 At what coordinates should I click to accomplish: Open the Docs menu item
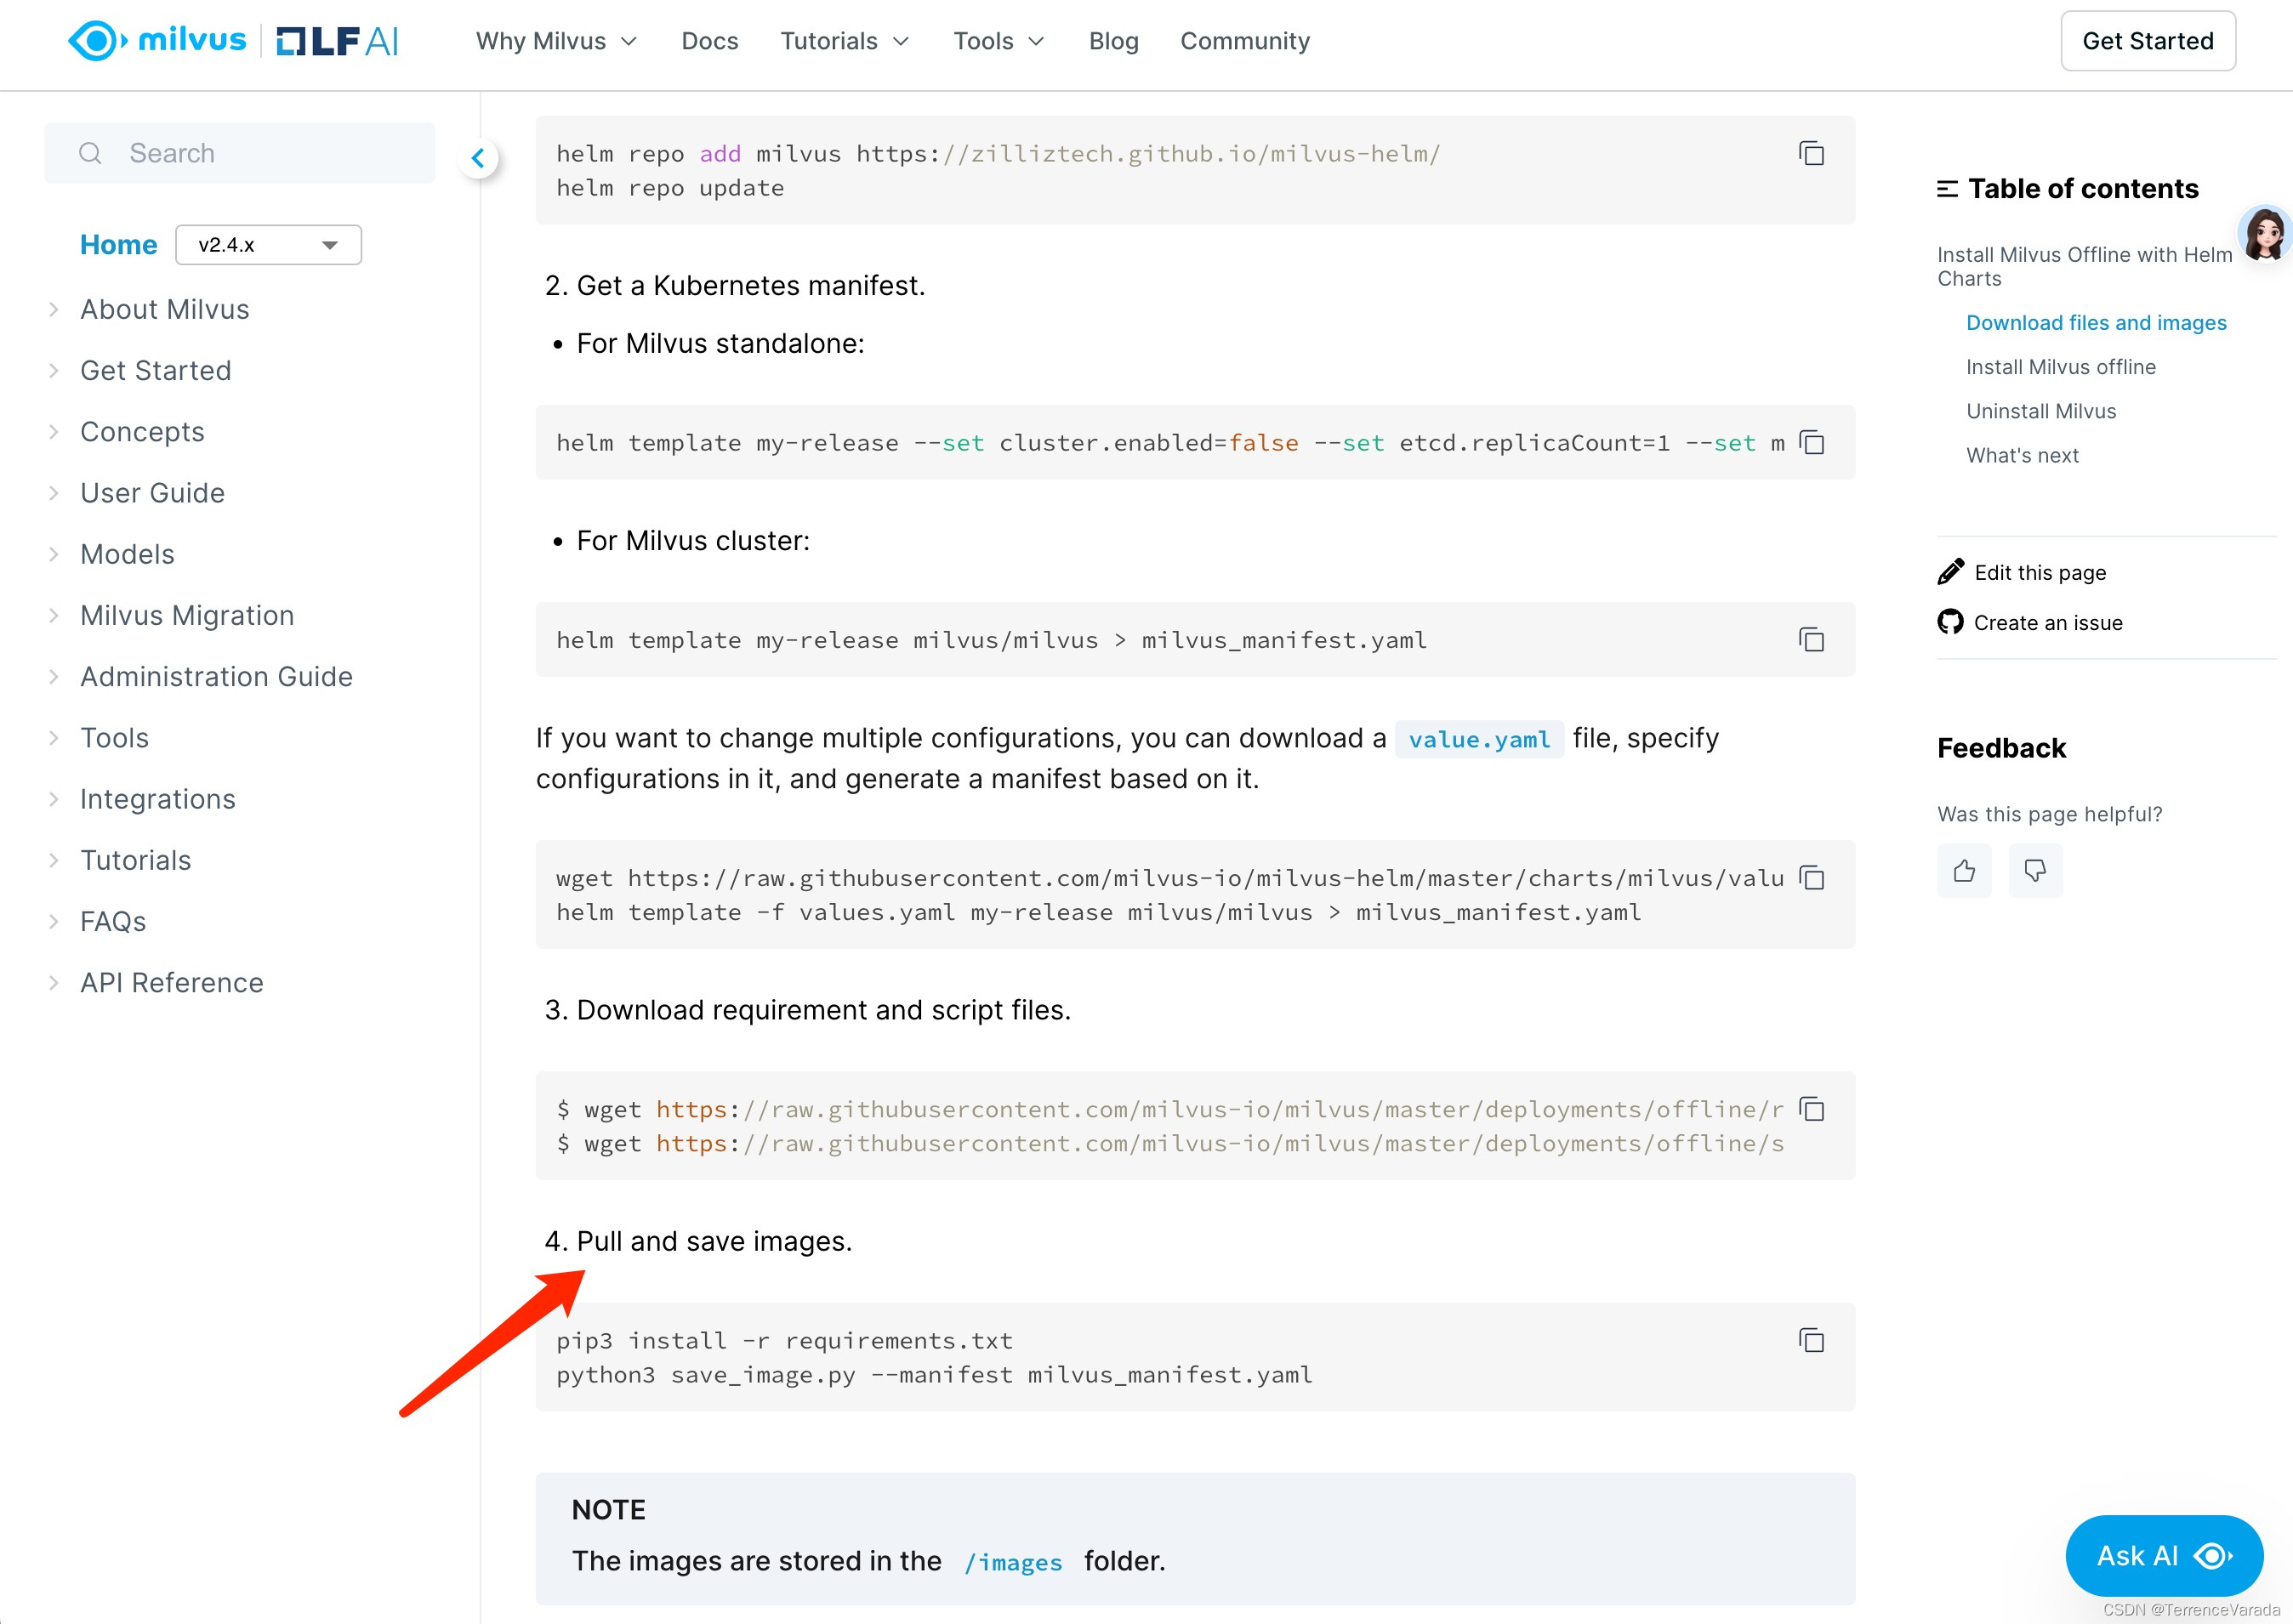tap(709, 41)
